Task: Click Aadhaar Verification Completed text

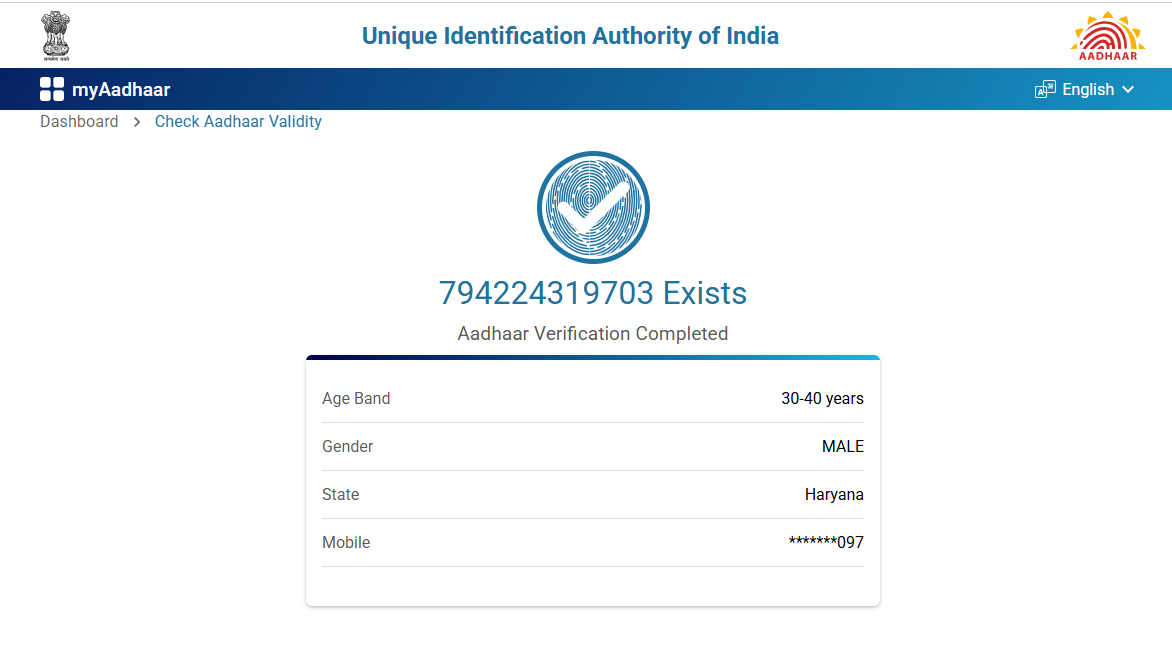Action: 592,334
